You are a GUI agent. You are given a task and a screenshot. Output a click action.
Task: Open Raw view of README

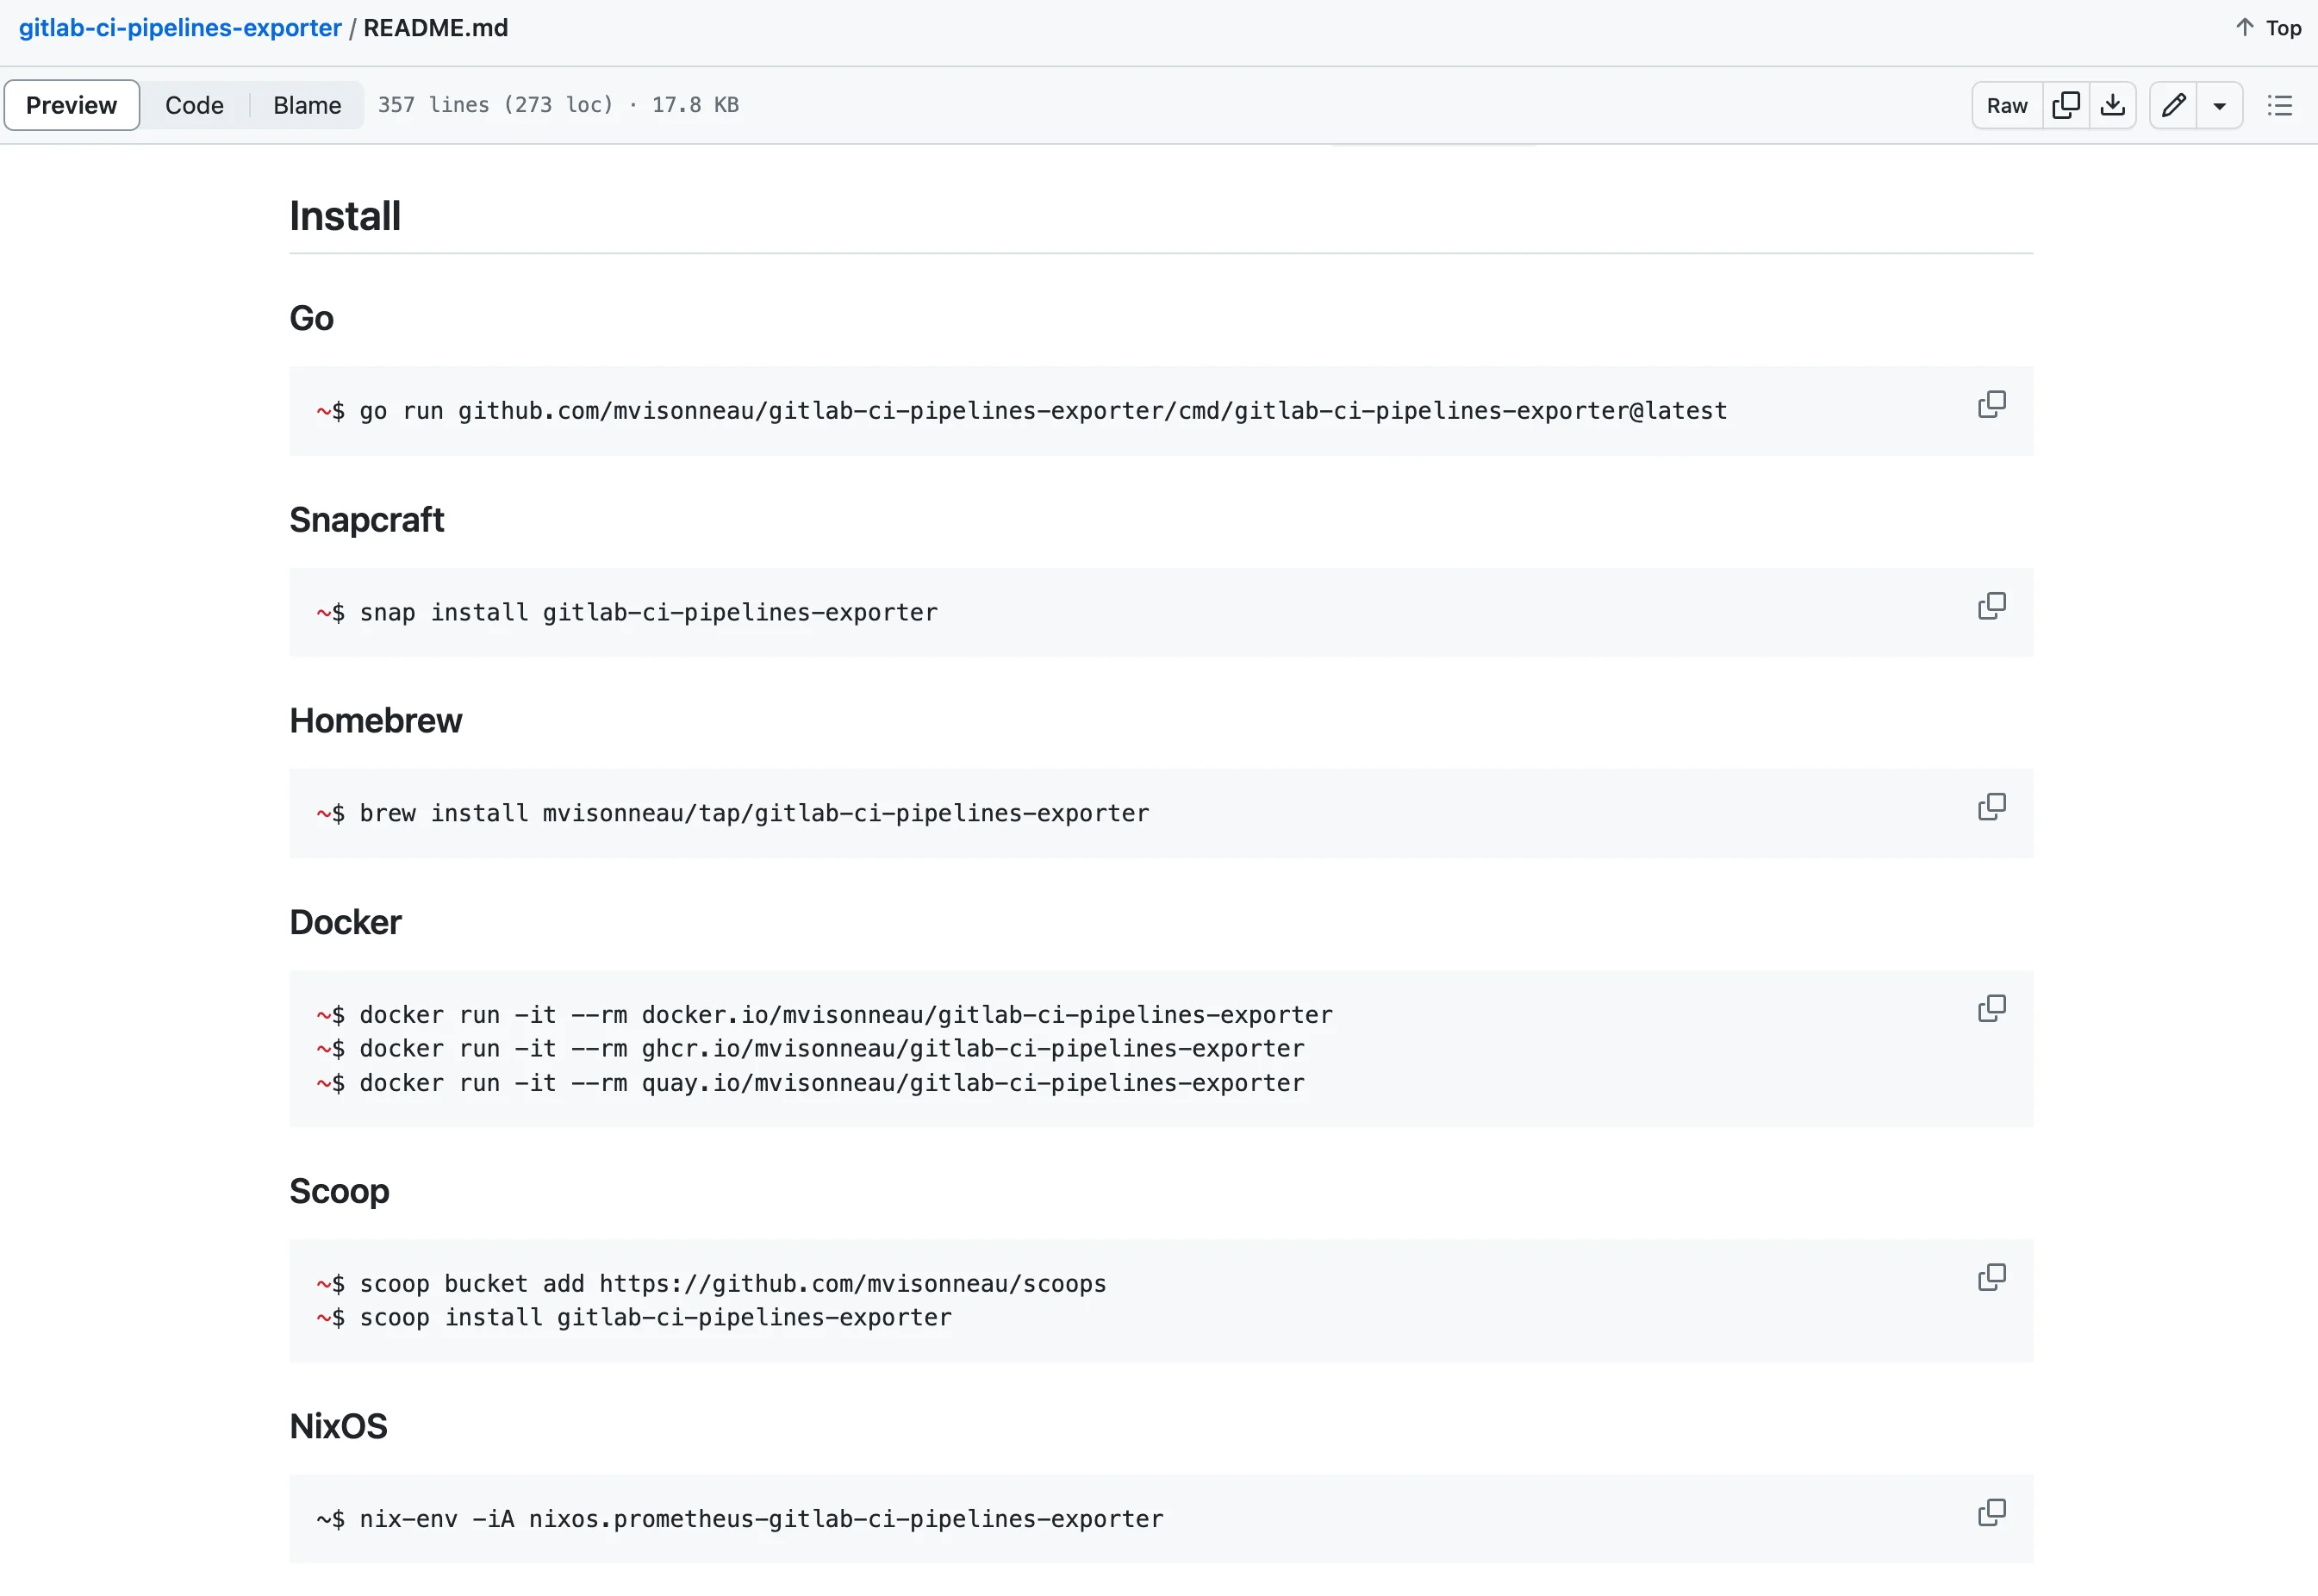[2006, 105]
